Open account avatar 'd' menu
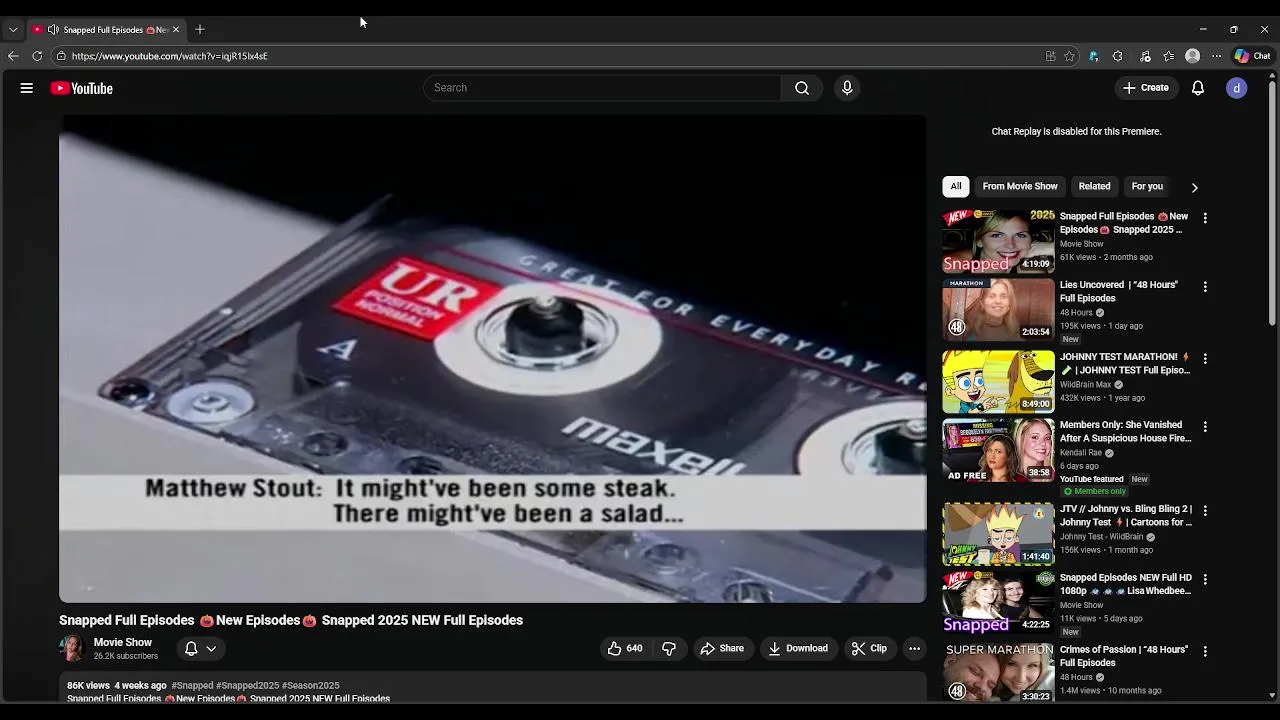 (1237, 88)
